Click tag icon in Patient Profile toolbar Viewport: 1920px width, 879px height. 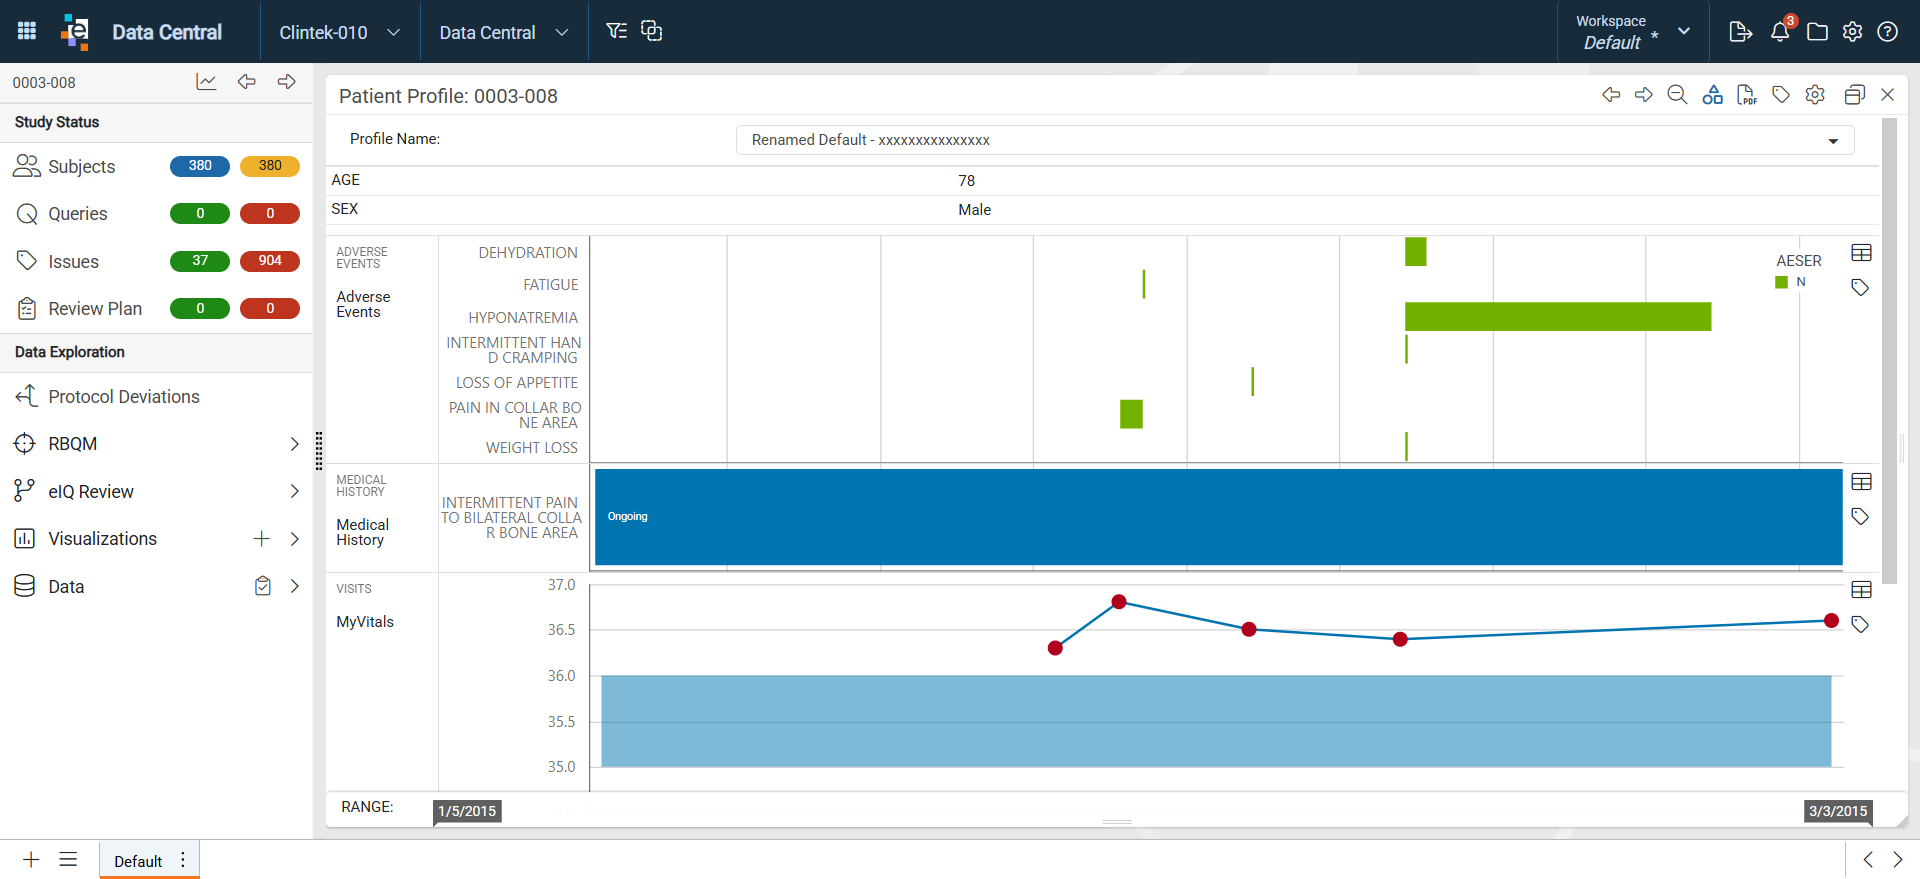(1781, 95)
